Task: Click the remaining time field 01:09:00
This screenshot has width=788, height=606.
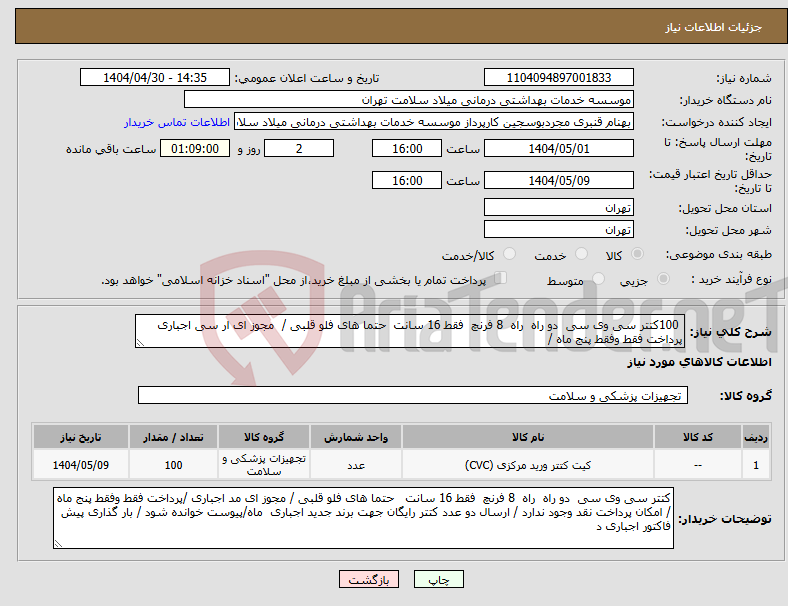Action: coord(195,149)
